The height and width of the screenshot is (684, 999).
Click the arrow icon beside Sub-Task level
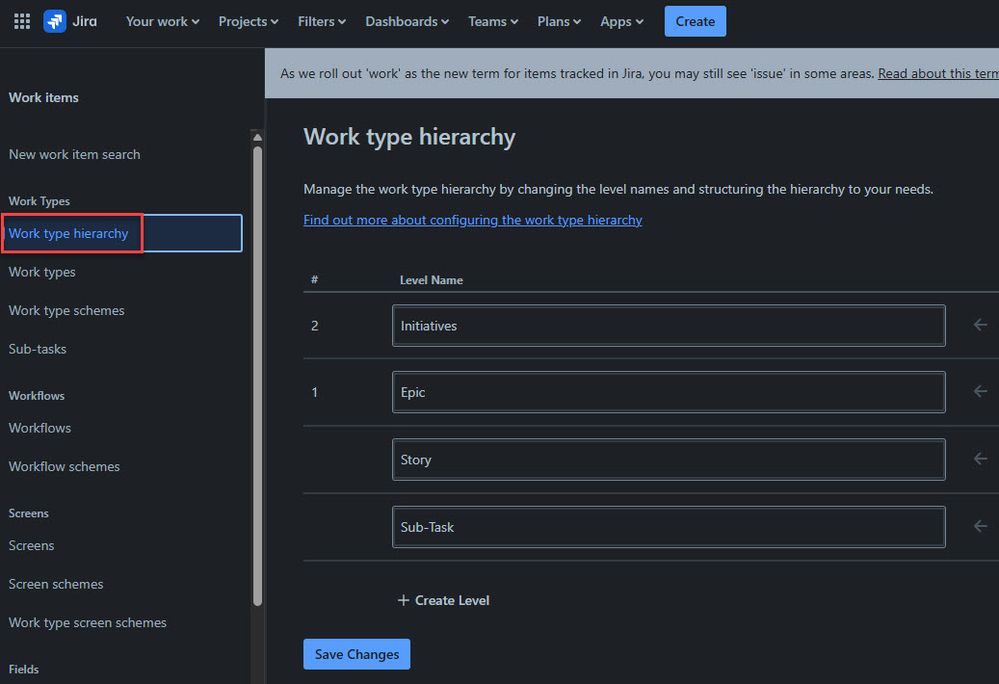pos(980,526)
